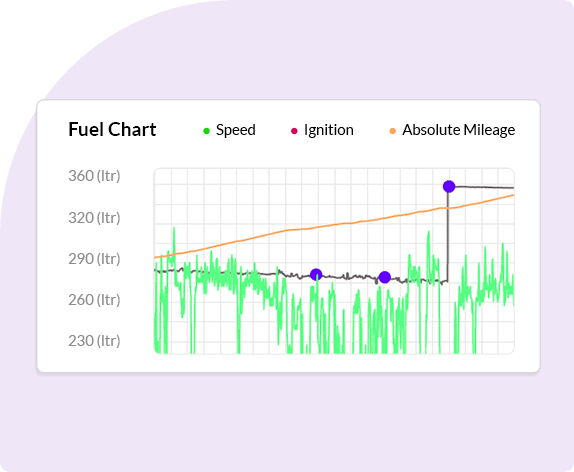Click the green Speed legend dot
Screen dimensions: 574x472
click(x=206, y=131)
